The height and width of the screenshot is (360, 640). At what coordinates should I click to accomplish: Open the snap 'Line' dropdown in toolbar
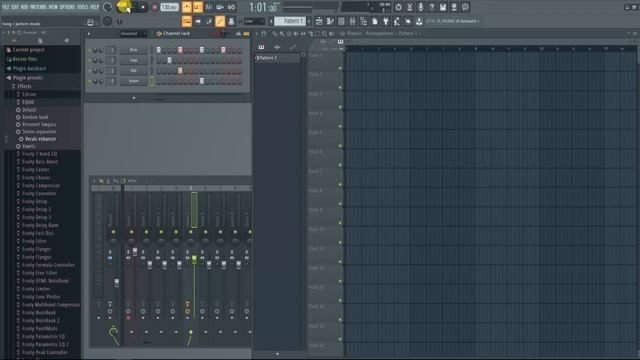[x=254, y=21]
